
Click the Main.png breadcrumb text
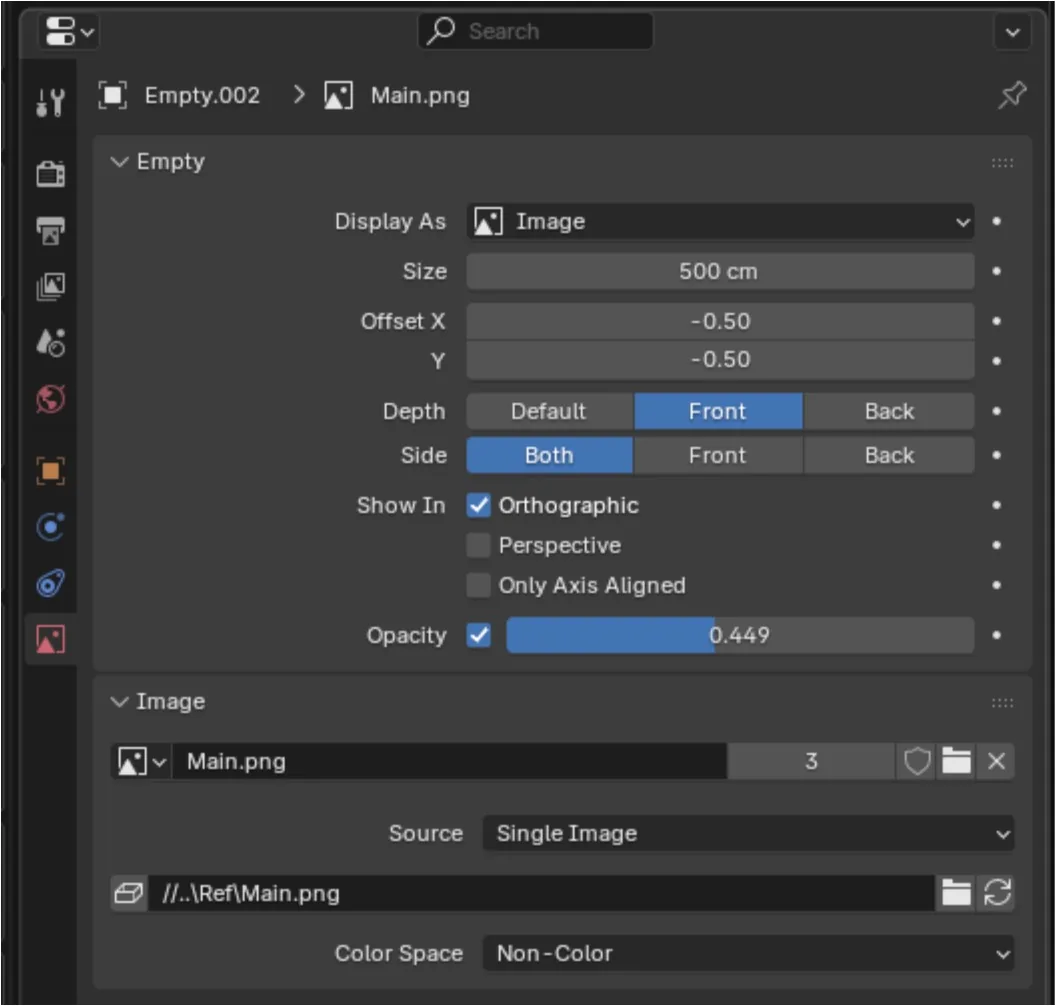coord(420,96)
